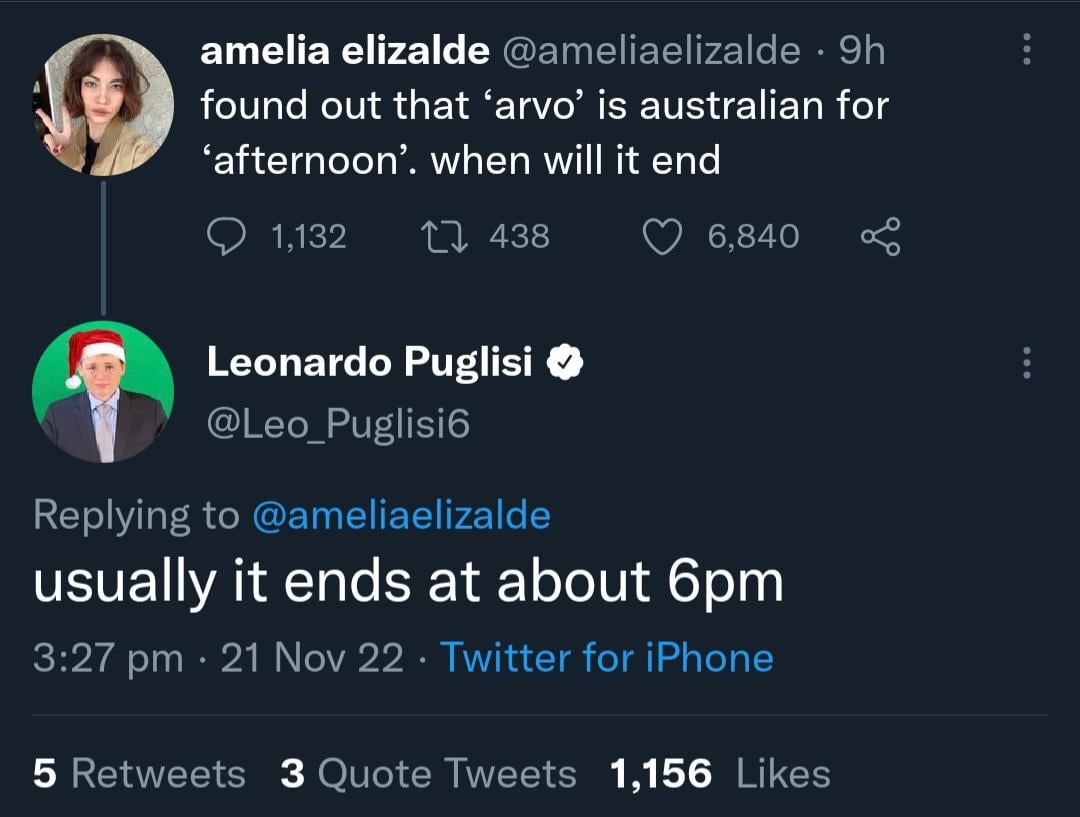Viewport: 1080px width, 817px height.
Task: Click the @Leo_Puglisi6 handle
Action: [x=337, y=425]
